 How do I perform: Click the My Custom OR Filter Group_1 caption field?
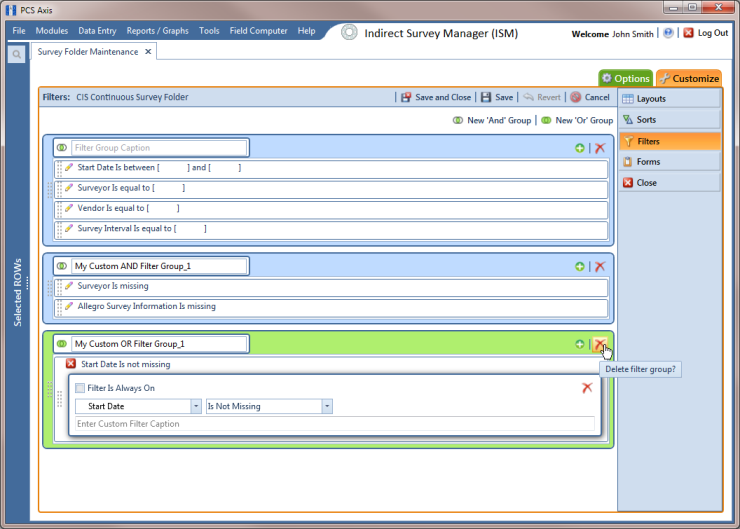coord(159,344)
